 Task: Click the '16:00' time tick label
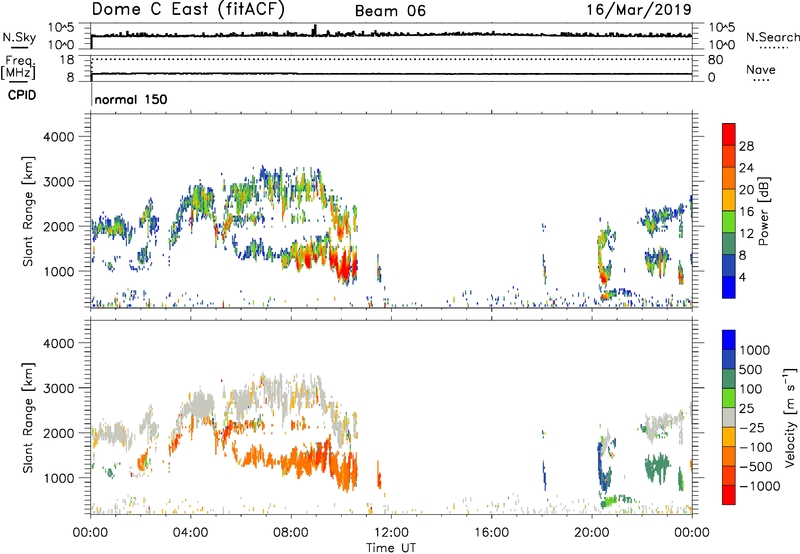pyautogui.click(x=491, y=533)
